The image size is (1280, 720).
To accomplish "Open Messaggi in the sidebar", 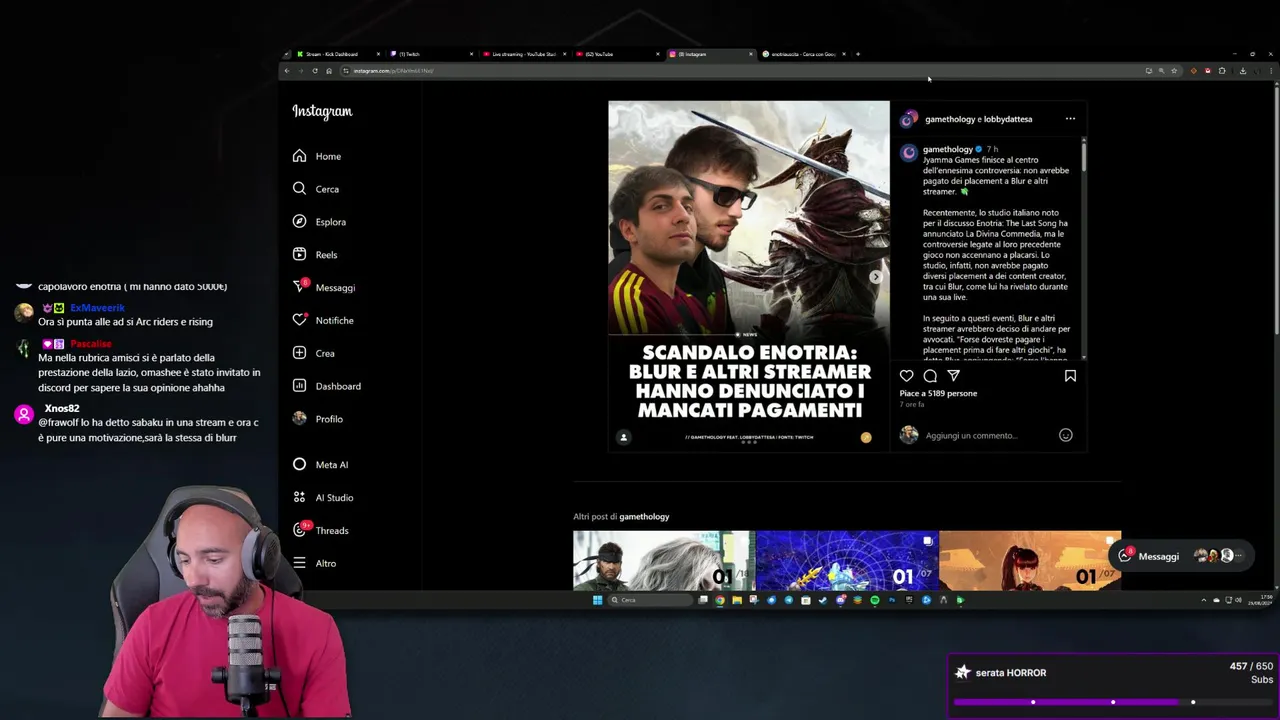I will (x=324, y=288).
